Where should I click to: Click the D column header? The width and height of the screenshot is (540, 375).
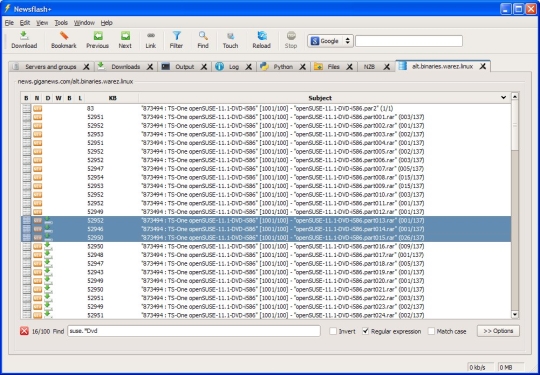48,98
